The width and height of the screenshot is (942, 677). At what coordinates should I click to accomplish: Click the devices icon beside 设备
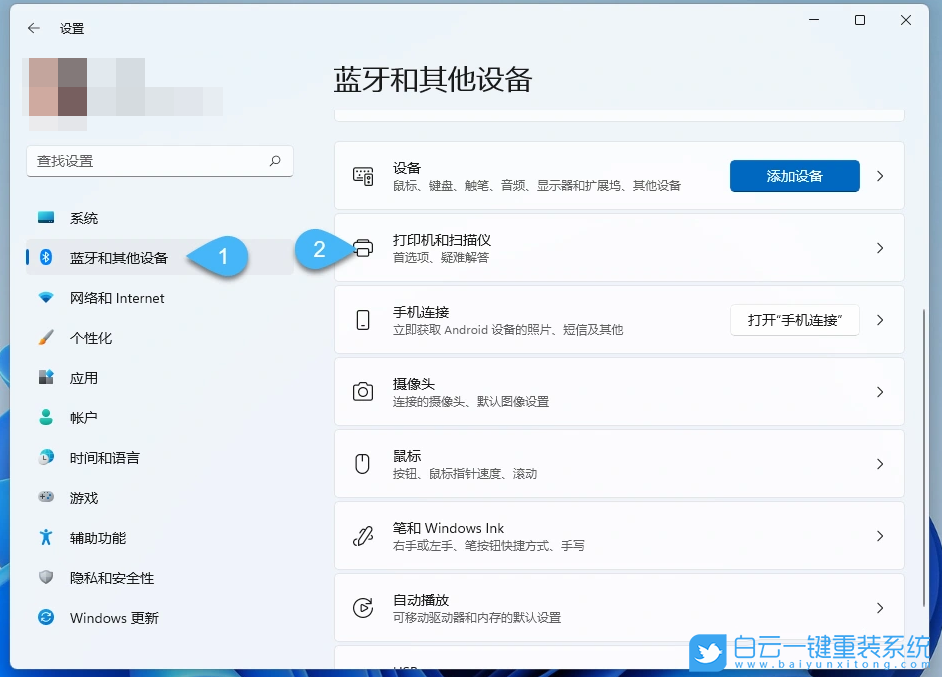pos(364,176)
